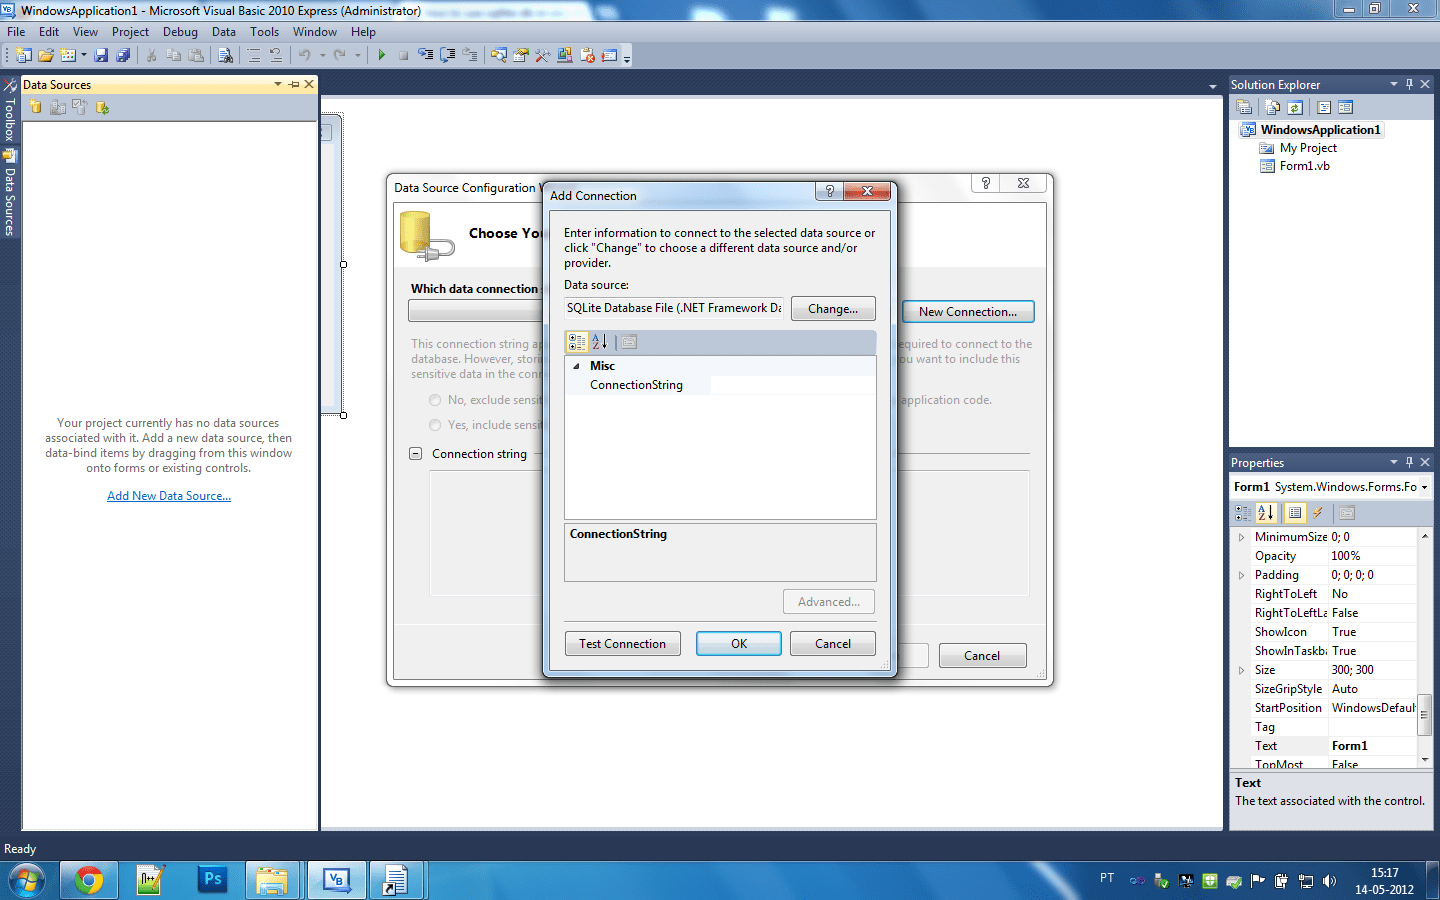Select 'No, exclude sensitive data' radio button
The width and height of the screenshot is (1440, 900).
[435, 400]
